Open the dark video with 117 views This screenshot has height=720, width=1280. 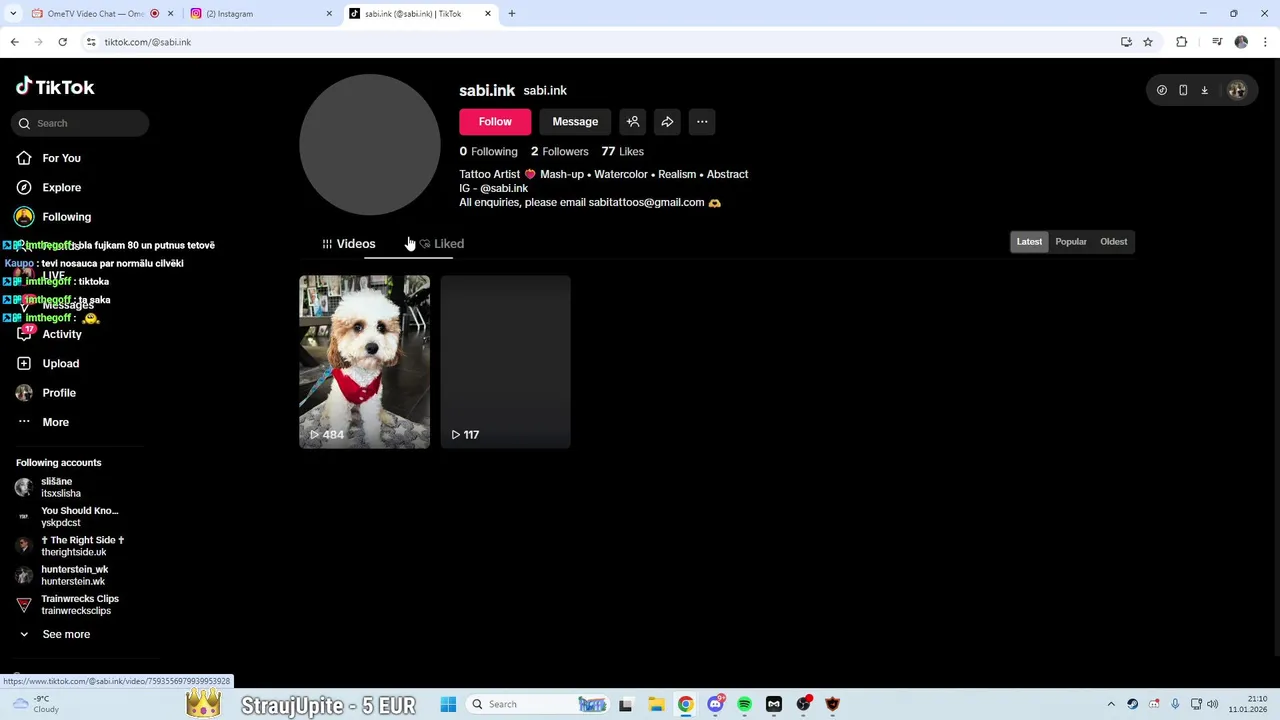coord(506,362)
